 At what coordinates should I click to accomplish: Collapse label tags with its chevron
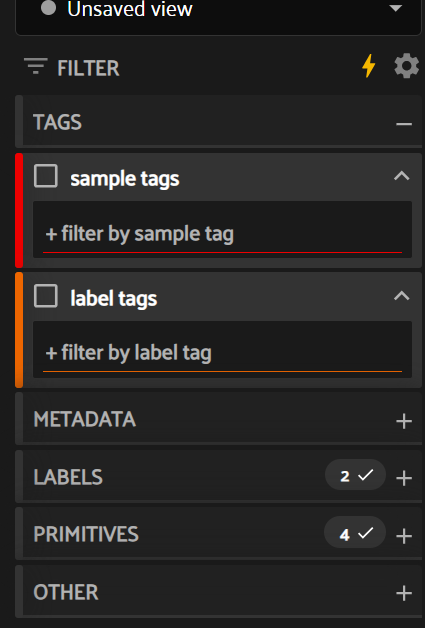tap(401, 296)
